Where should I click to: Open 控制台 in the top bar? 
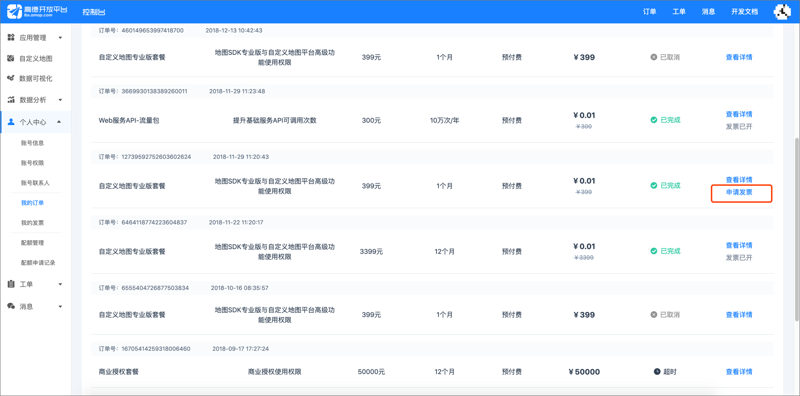[94, 12]
